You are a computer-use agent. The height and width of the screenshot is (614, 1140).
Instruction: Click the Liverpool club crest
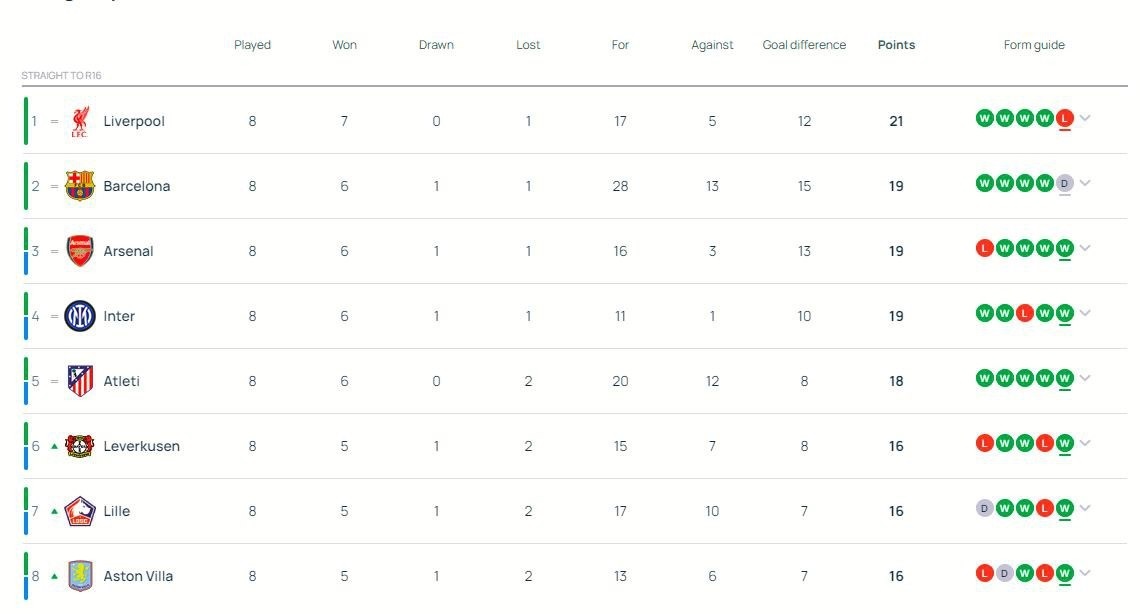click(x=80, y=122)
